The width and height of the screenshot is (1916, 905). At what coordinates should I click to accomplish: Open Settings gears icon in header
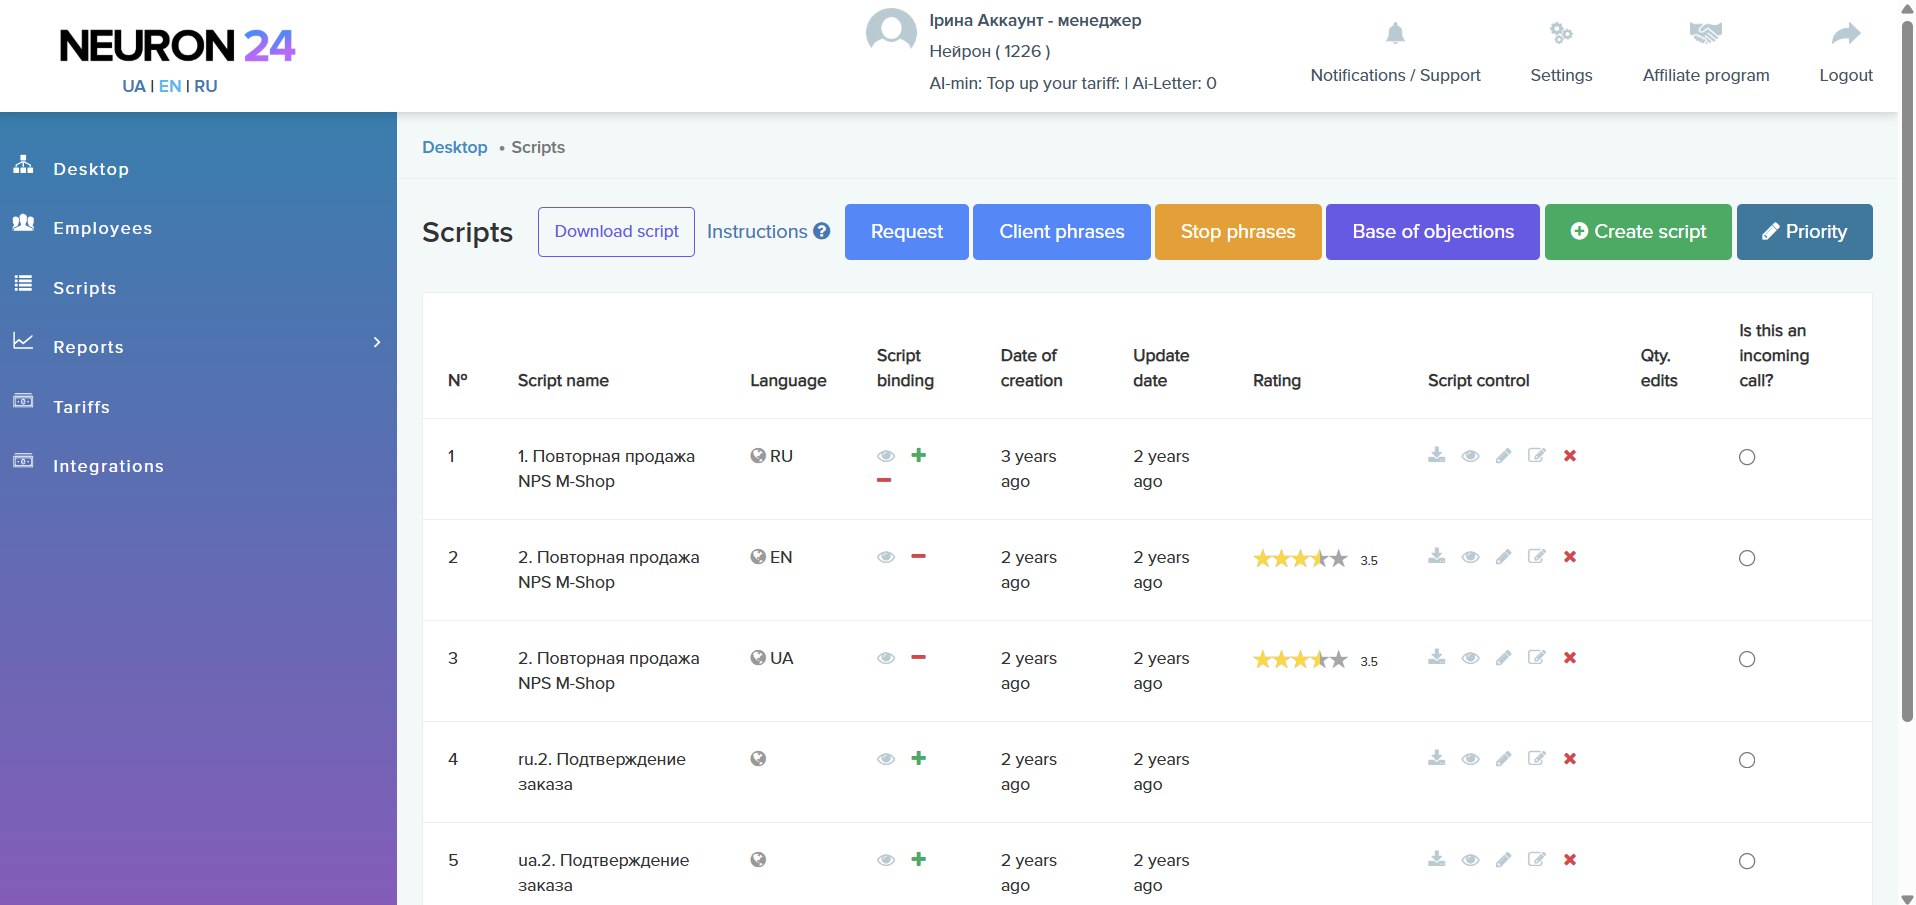1561,34
